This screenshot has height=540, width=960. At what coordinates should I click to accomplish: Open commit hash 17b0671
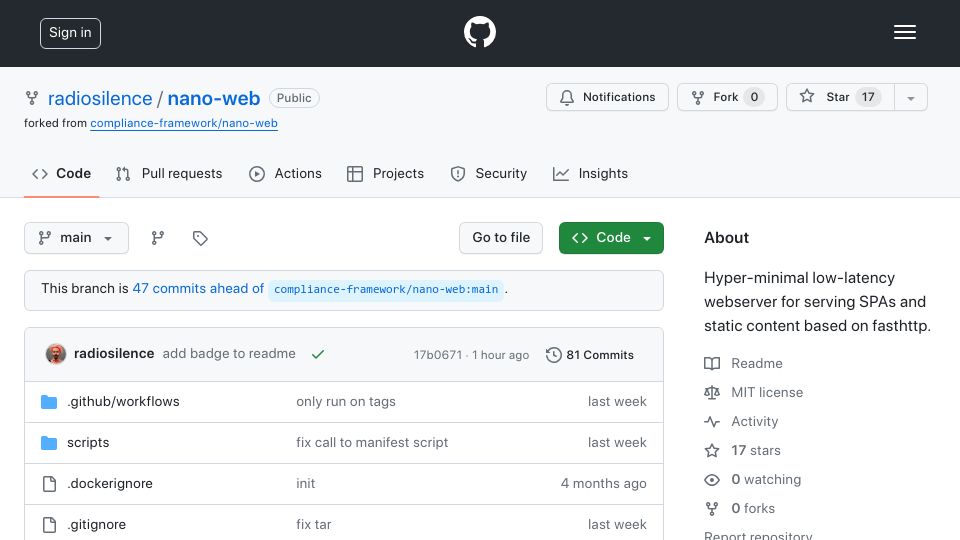point(437,355)
